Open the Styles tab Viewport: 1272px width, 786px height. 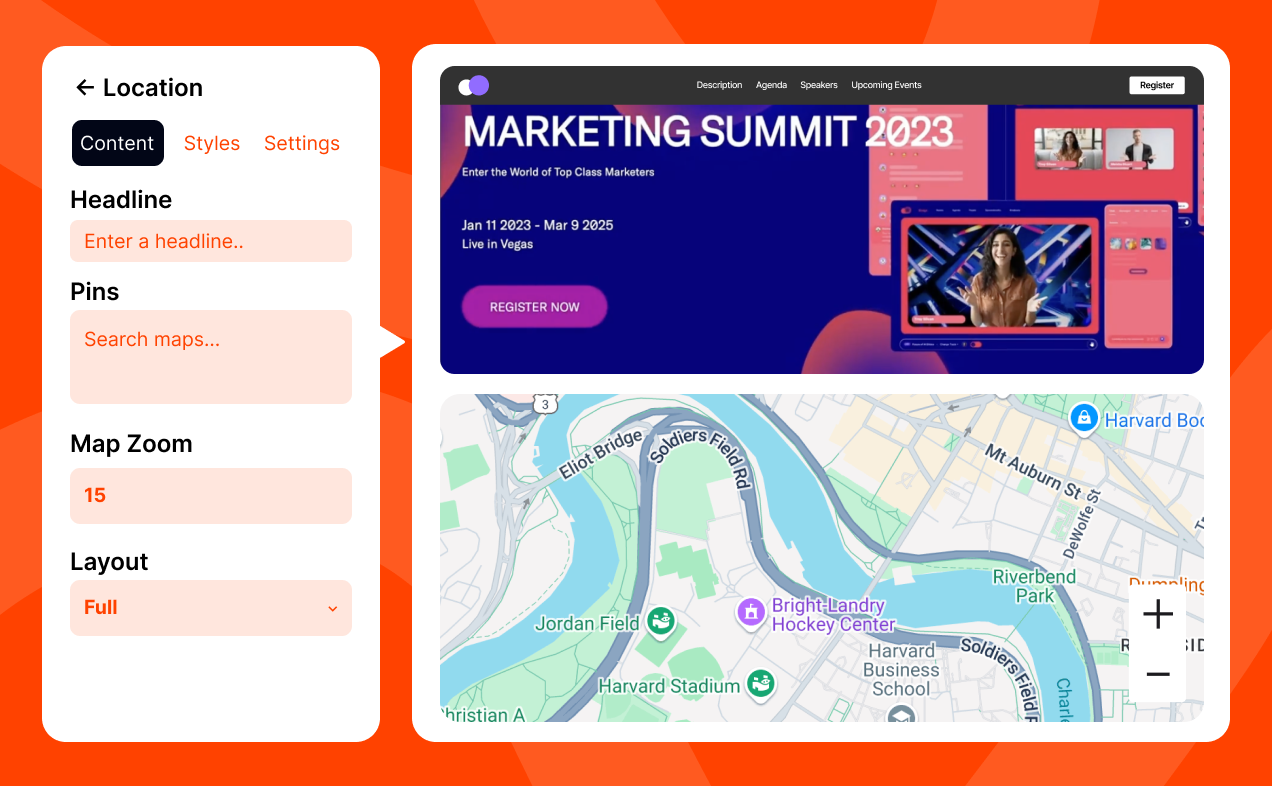tap(212, 143)
